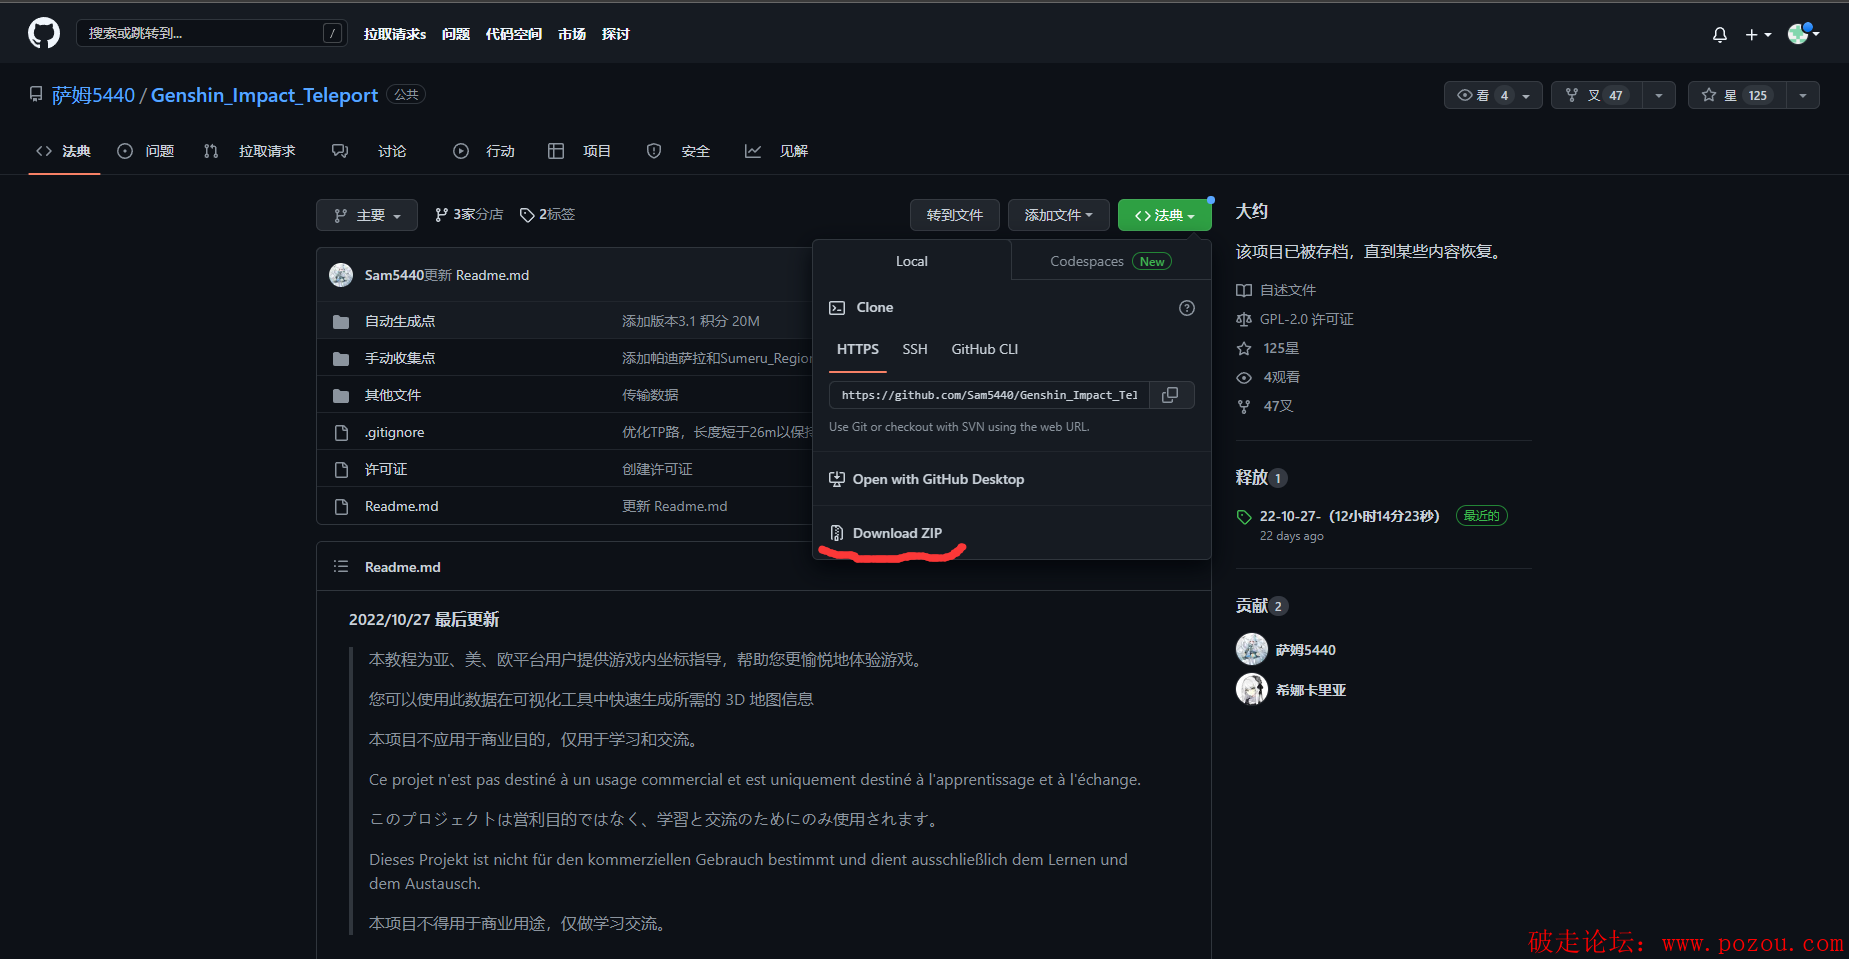
Task: Open the GitHub home logo
Action: click(44, 33)
